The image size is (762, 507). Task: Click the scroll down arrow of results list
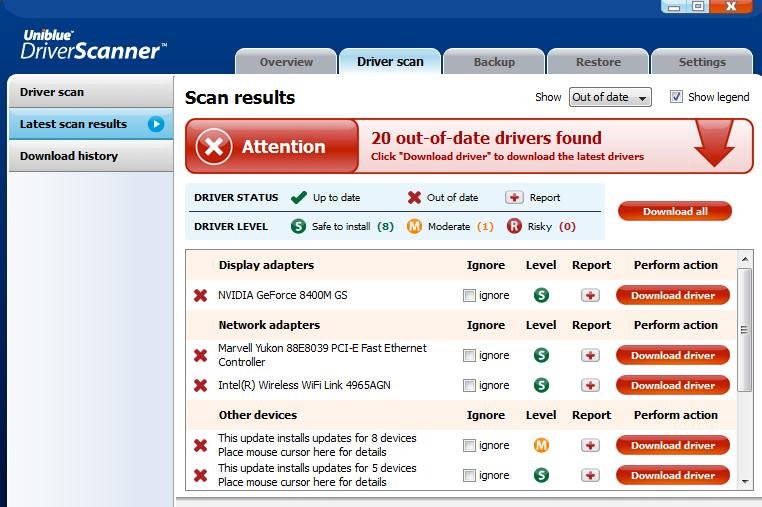[x=745, y=482]
